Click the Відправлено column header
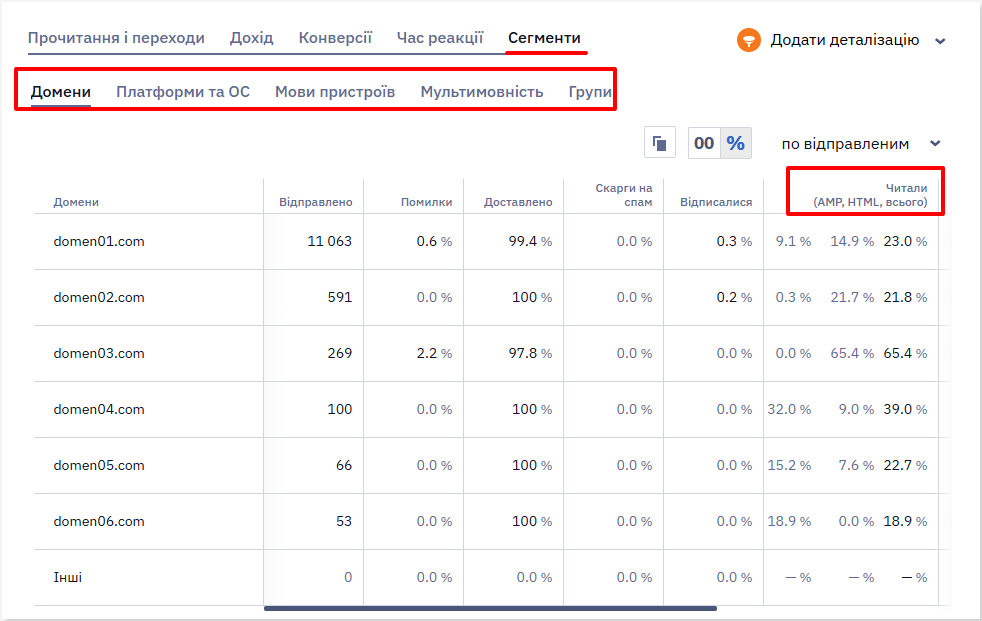This screenshot has height=621, width=982. click(316, 202)
